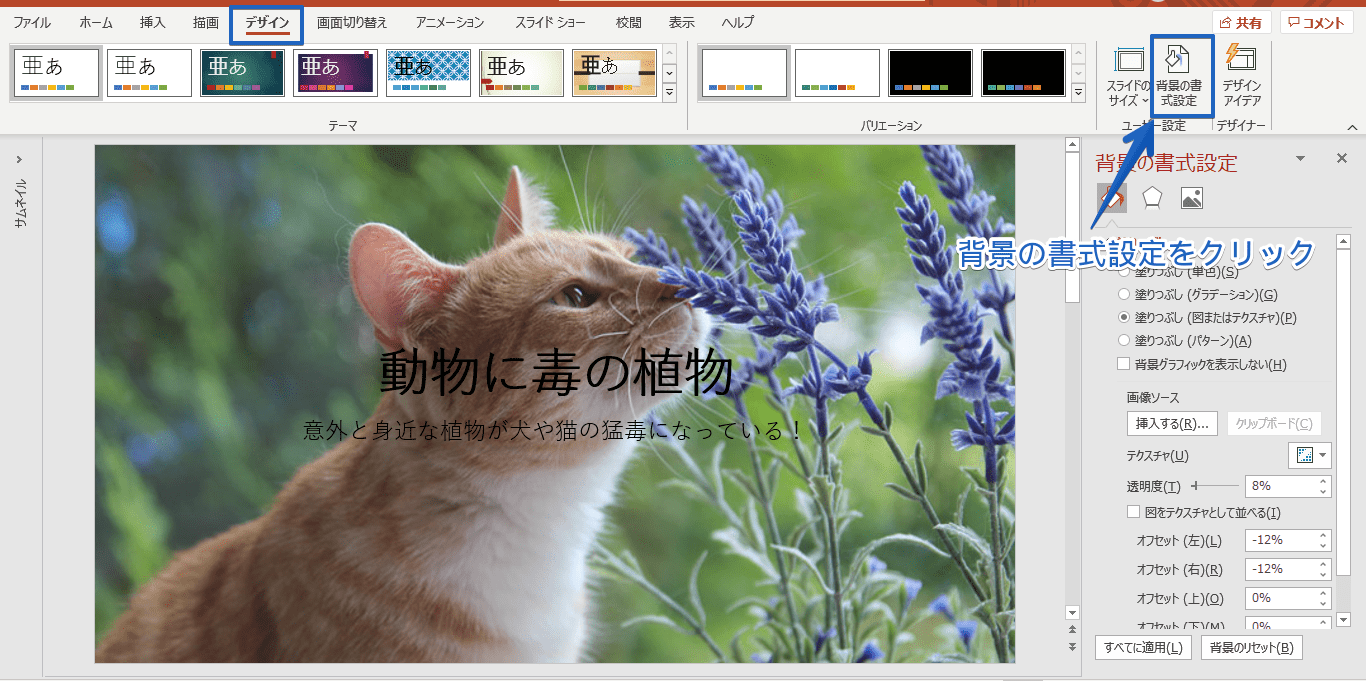Expand the variations gallery dropdown
This screenshot has width=1366, height=681.
[1078, 92]
